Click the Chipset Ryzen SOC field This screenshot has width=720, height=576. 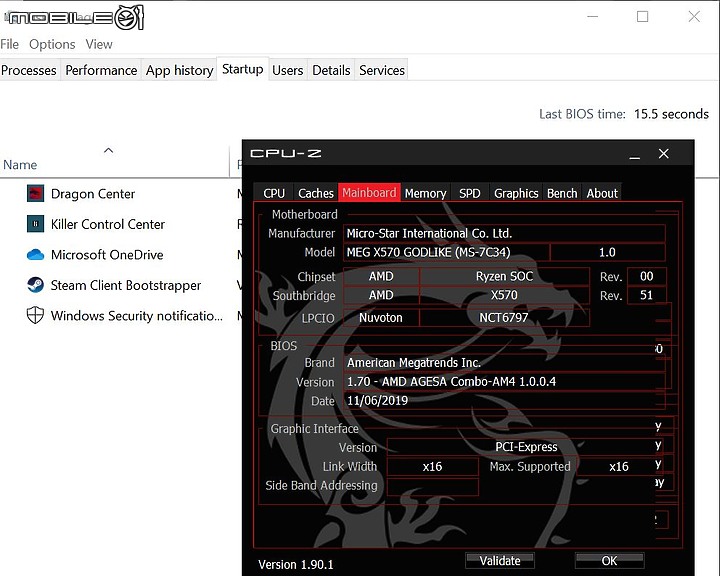pos(504,276)
